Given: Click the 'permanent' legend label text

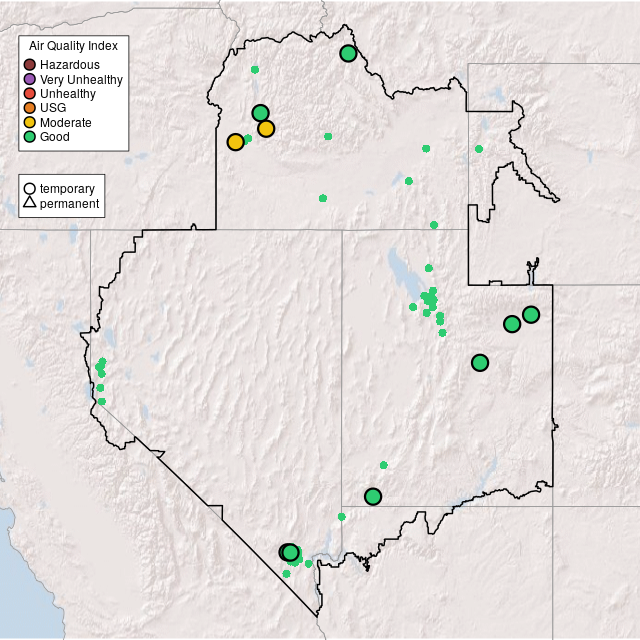Looking at the screenshot, I should tap(69, 203).
